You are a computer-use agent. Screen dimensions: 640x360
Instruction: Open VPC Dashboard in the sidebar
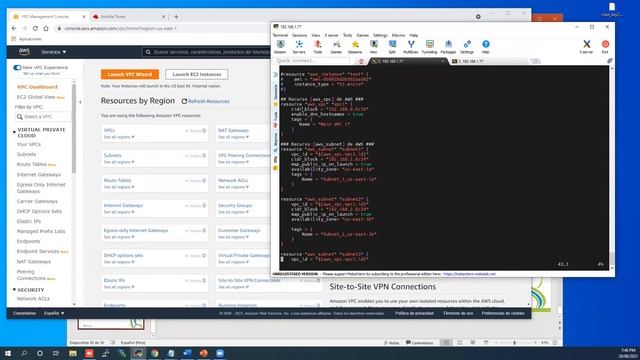(x=37, y=87)
